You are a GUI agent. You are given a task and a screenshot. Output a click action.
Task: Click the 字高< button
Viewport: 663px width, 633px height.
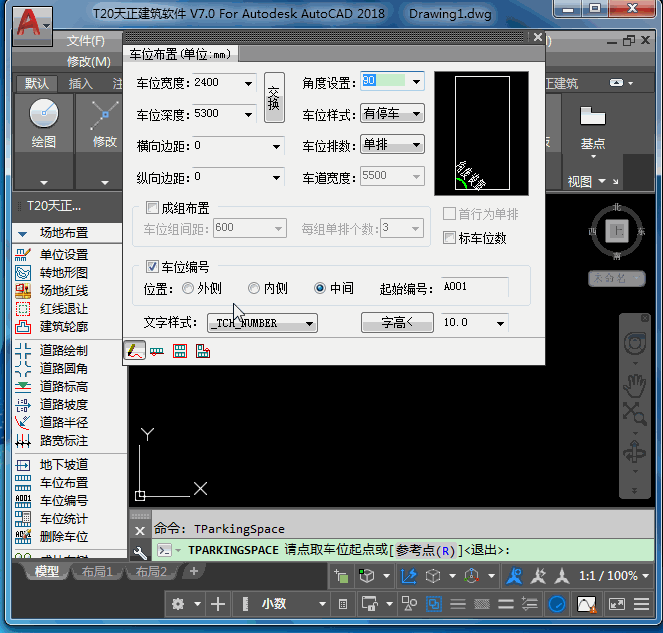coord(397,323)
